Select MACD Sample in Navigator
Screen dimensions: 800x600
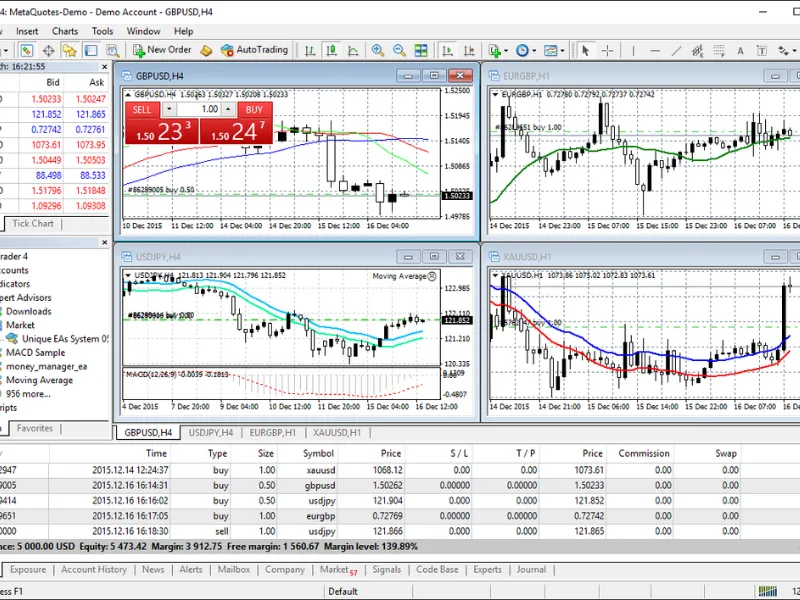36,353
